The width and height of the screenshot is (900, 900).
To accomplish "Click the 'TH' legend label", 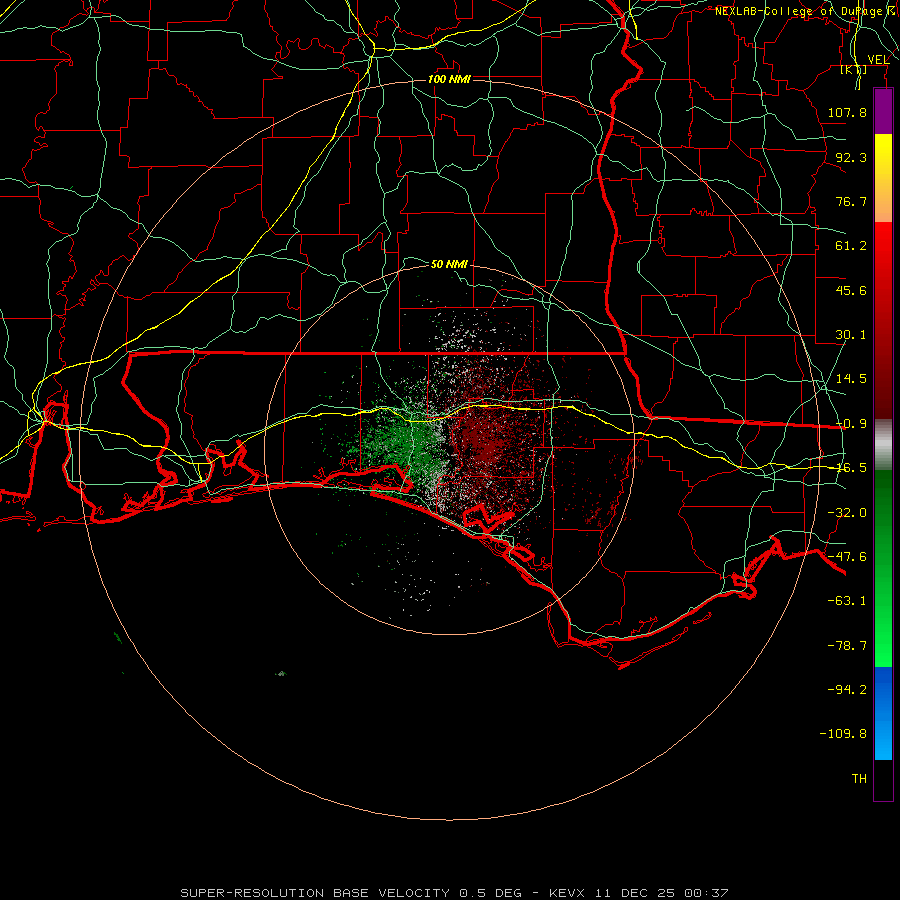I will pos(859,779).
